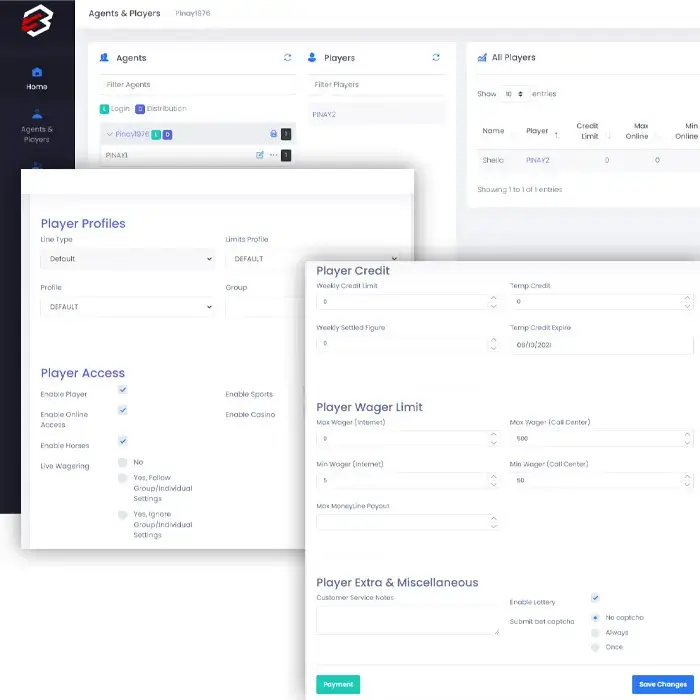
Task: Sort All Players by Credit Limit column
Action: 587,131
